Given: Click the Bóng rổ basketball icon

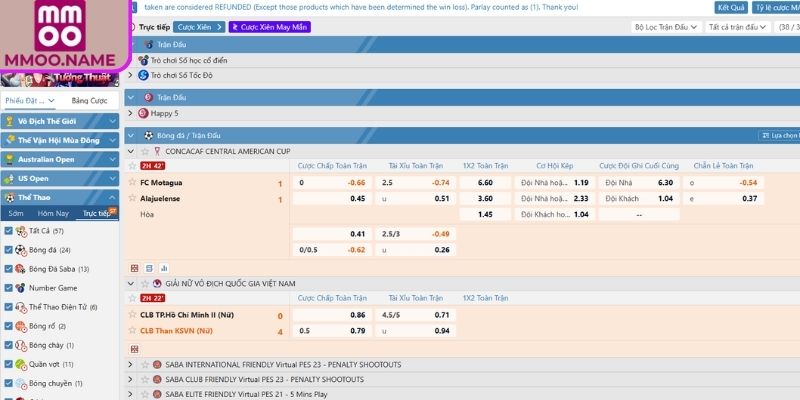Looking at the screenshot, I should 21,326.
